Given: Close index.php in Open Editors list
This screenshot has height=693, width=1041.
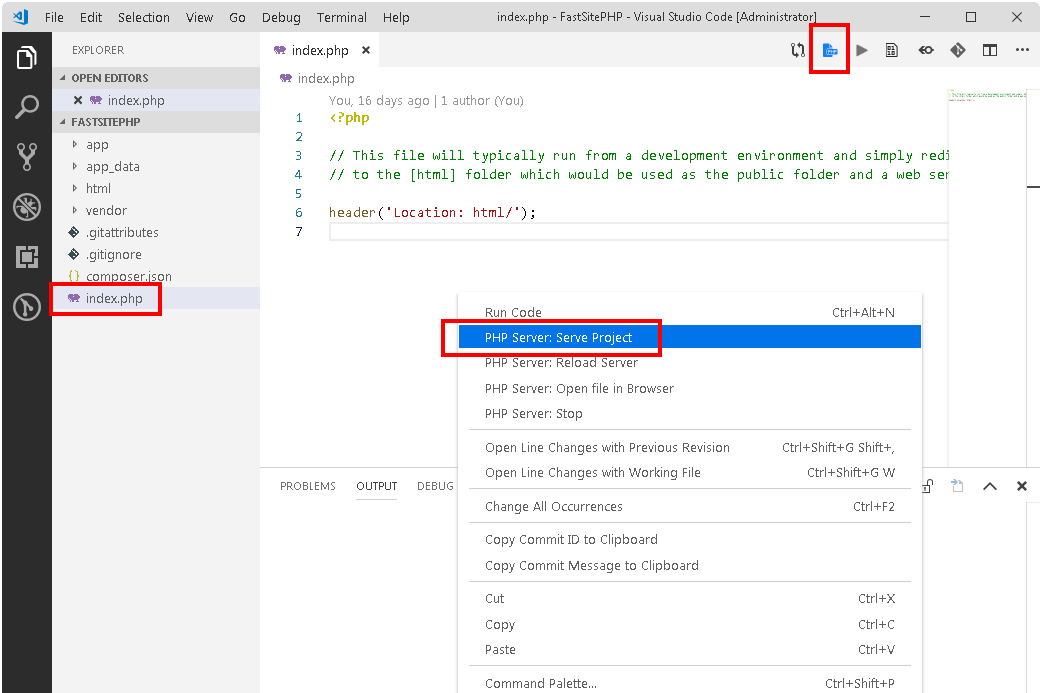Looking at the screenshot, I should tap(78, 100).
